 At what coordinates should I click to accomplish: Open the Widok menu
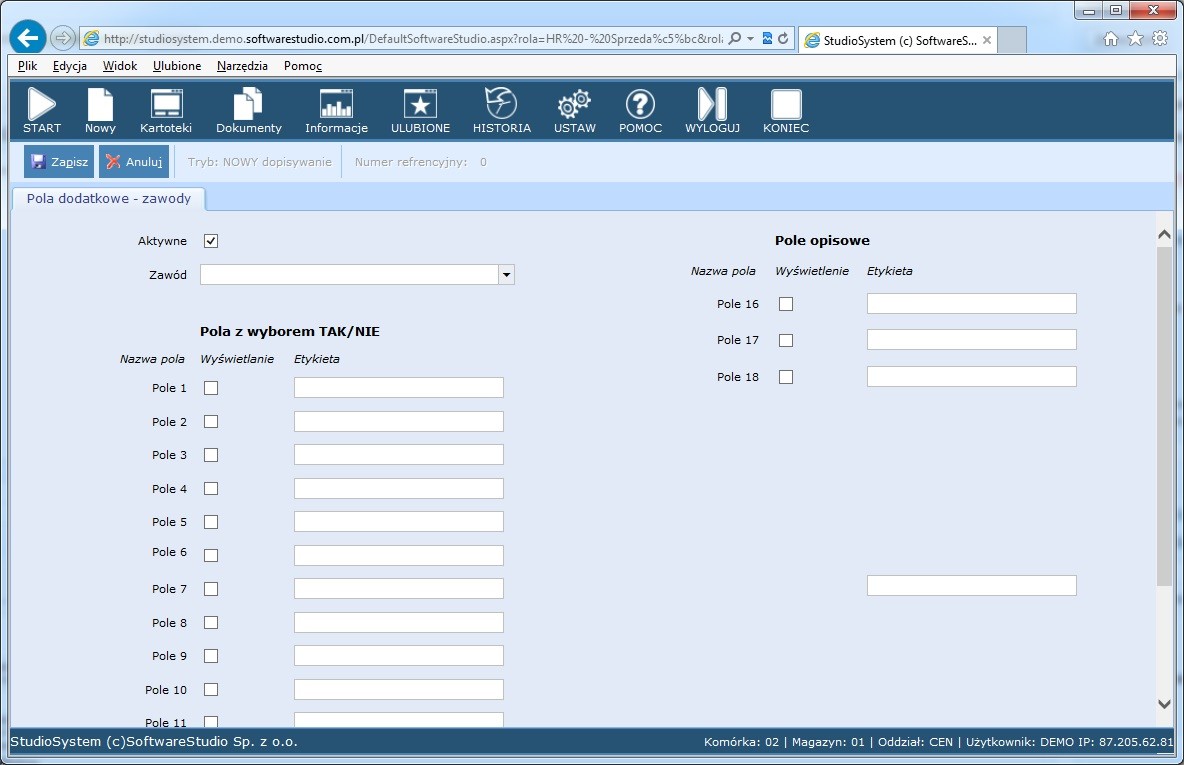pos(120,66)
